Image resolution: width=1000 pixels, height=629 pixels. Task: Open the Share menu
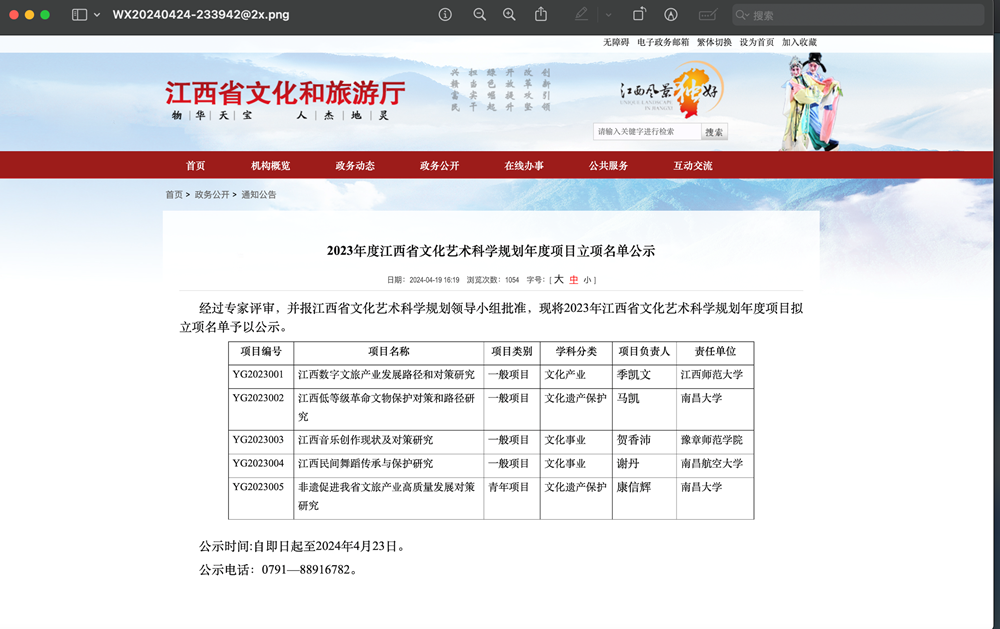point(541,14)
